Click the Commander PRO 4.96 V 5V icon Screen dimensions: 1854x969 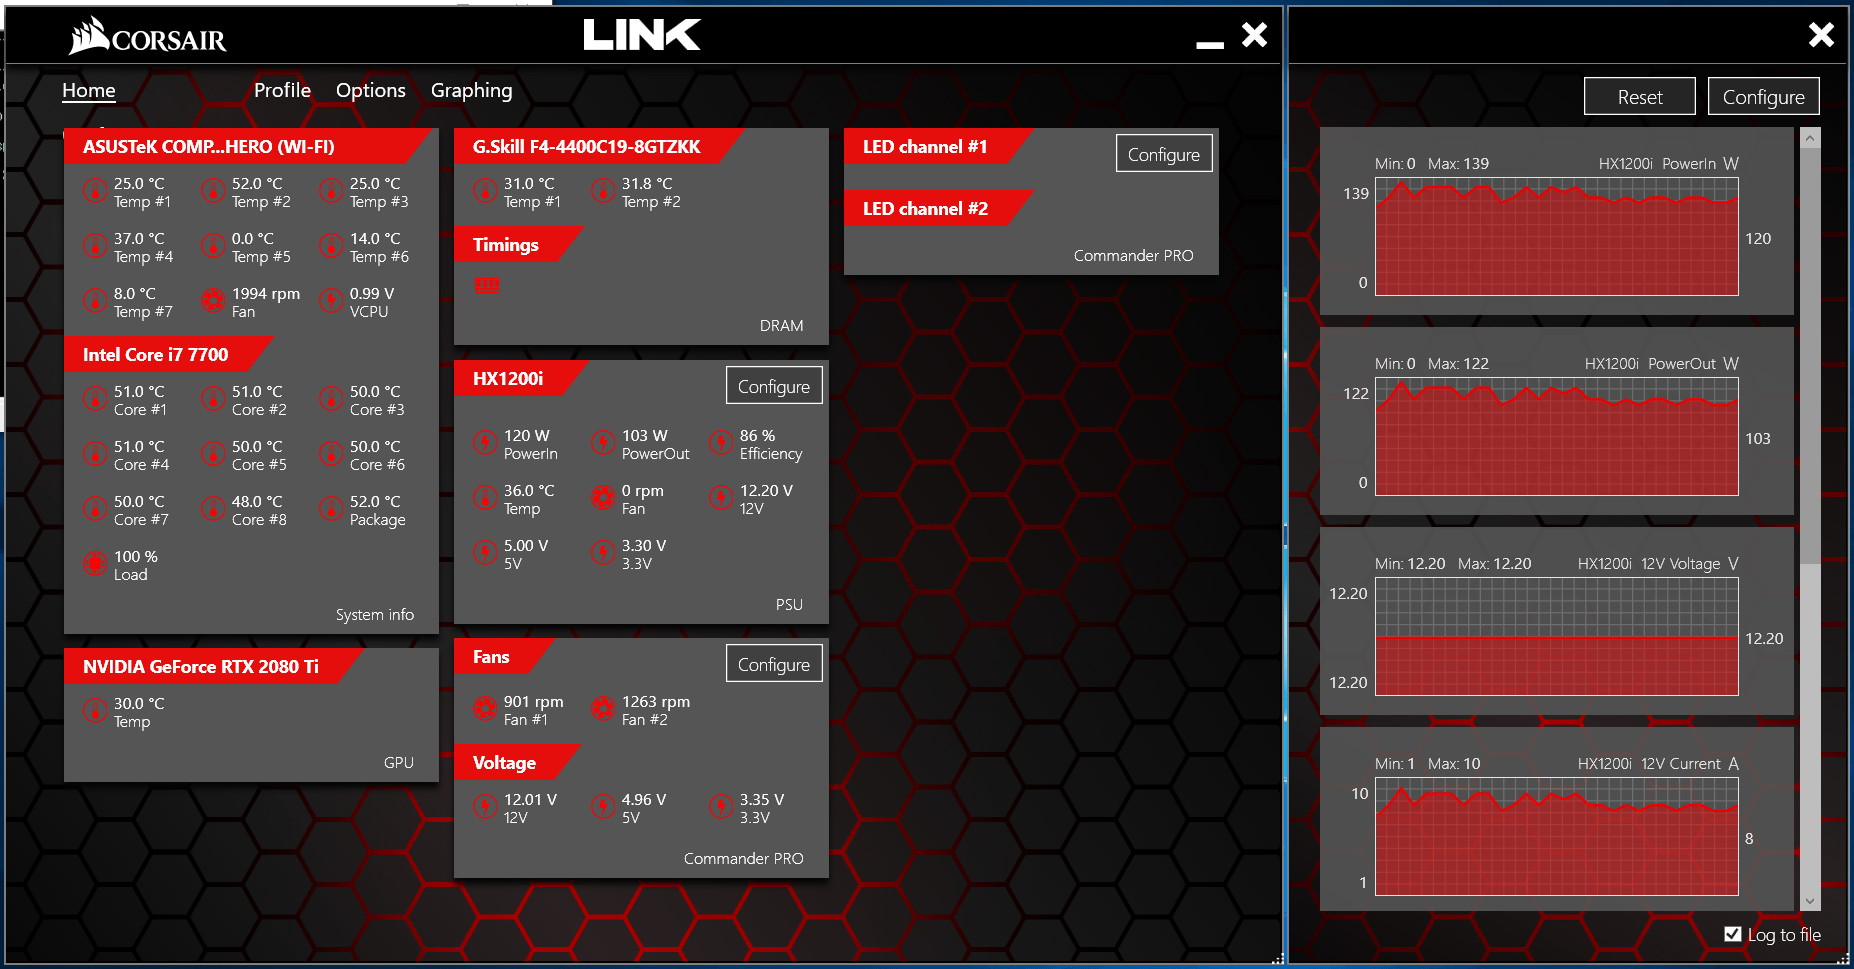coord(603,806)
